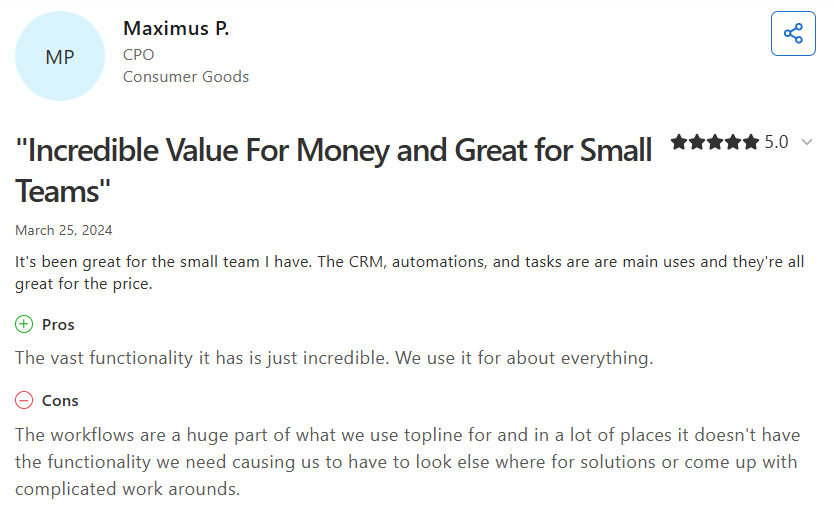
Task: Click the Cons section heading
Action: click(x=60, y=400)
